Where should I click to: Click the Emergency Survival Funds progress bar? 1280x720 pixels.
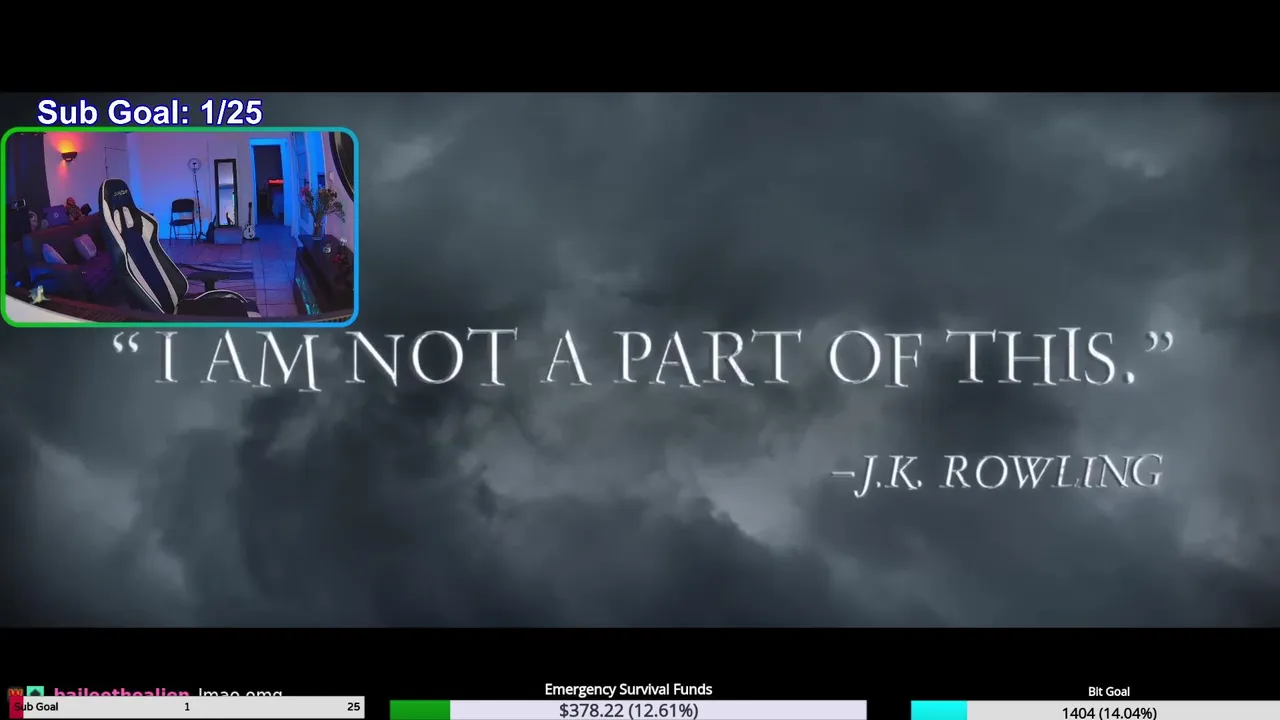(x=628, y=710)
